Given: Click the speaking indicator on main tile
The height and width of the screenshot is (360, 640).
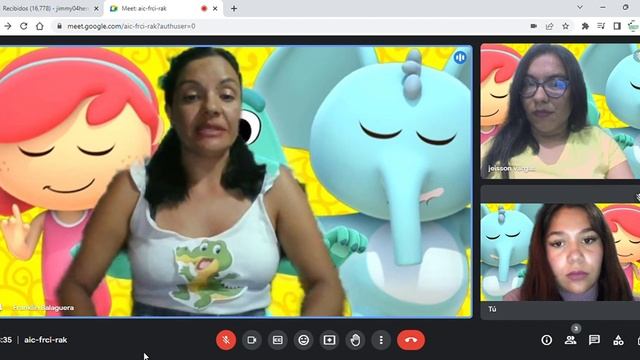Looking at the screenshot, I should pos(460,58).
